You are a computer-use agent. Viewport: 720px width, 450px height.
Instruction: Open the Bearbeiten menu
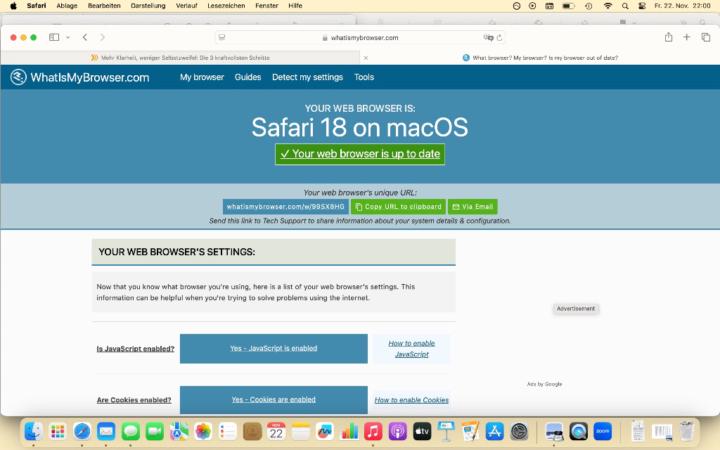pos(104,6)
